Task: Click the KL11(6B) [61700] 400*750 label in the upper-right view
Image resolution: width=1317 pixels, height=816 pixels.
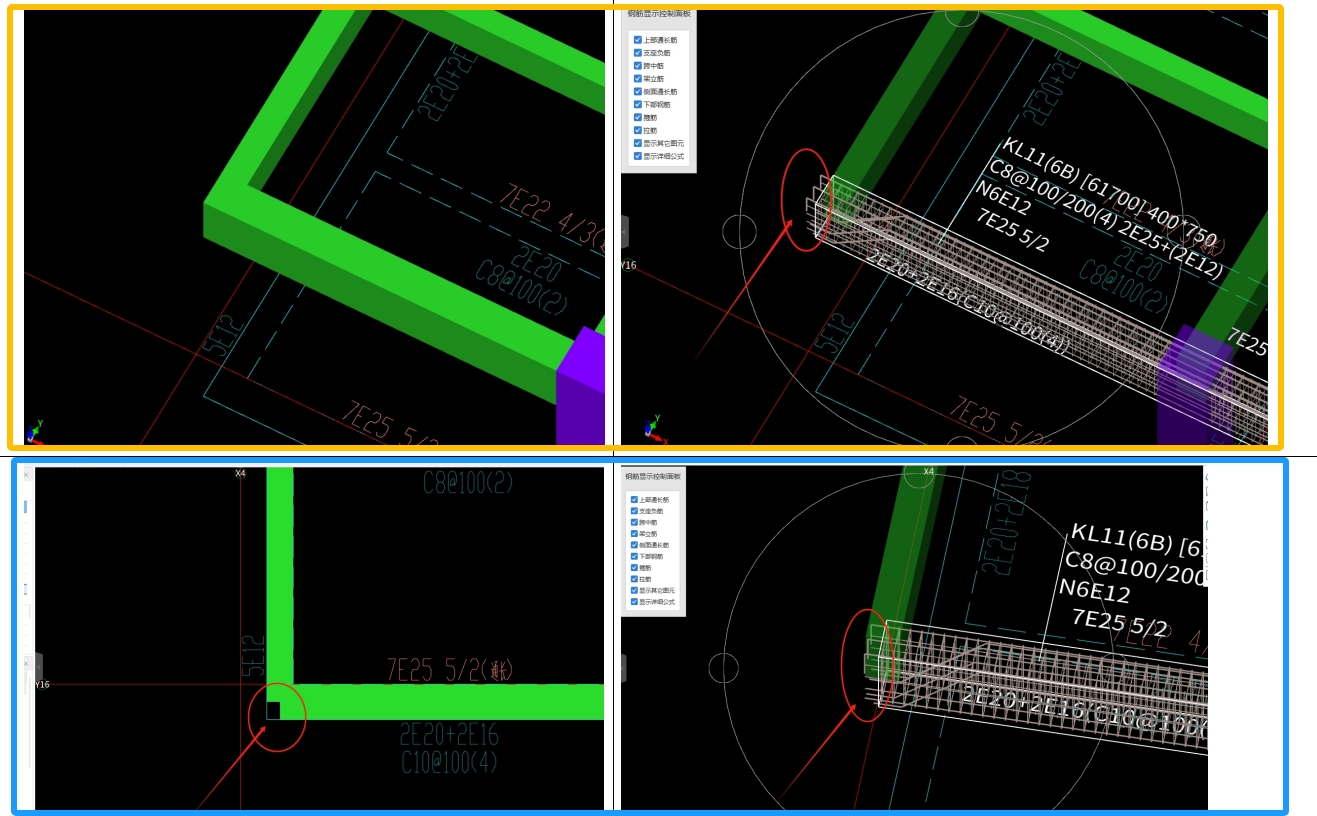Action: 1109,193
